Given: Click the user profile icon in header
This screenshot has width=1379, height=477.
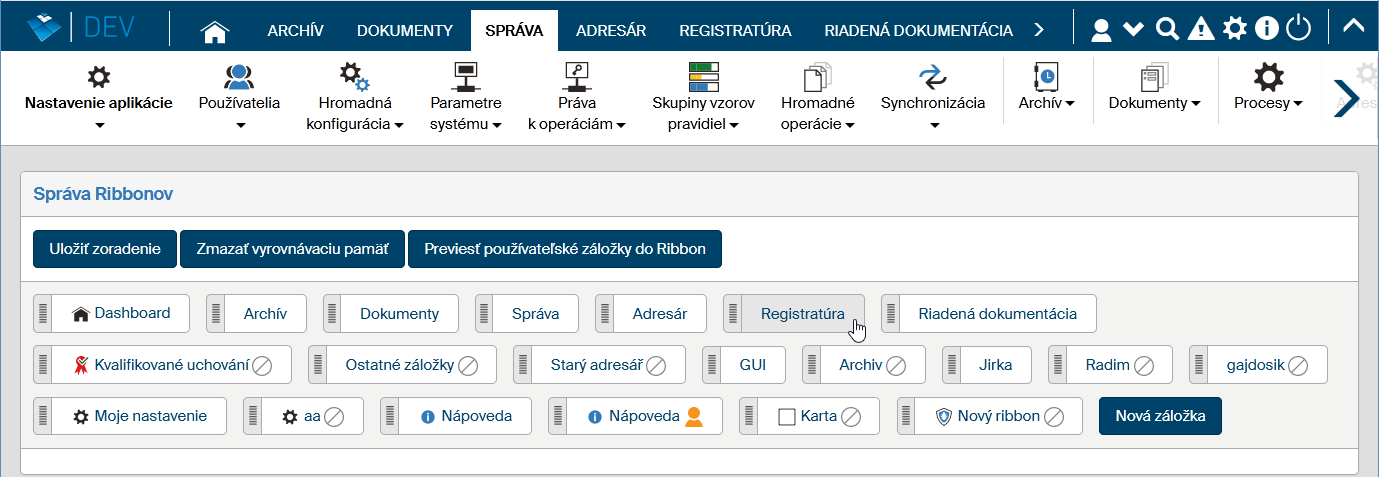Looking at the screenshot, I should pyautogui.click(x=1101, y=30).
